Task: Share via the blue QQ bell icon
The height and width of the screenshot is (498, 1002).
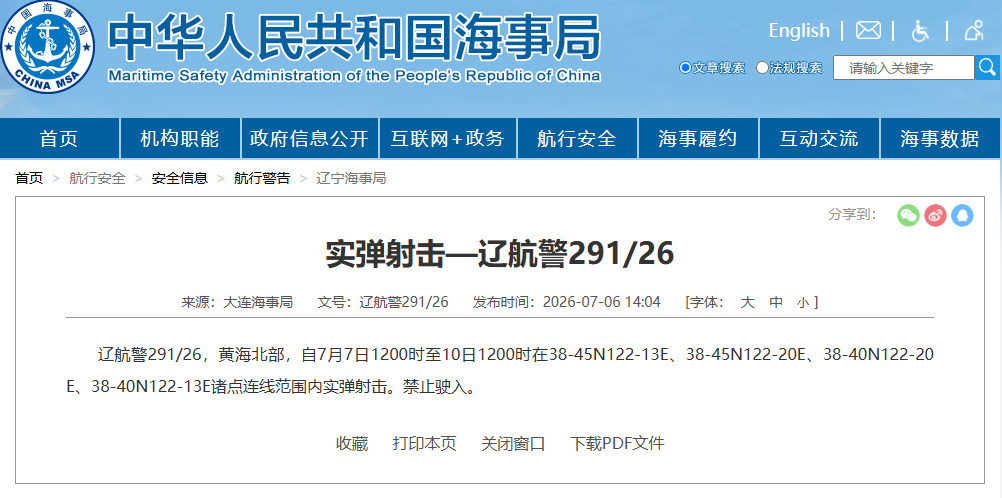Action: pyautogui.click(x=962, y=215)
